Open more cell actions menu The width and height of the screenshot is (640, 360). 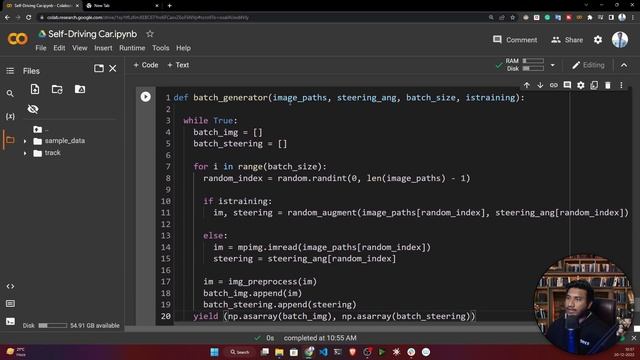pyautogui.click(x=621, y=85)
